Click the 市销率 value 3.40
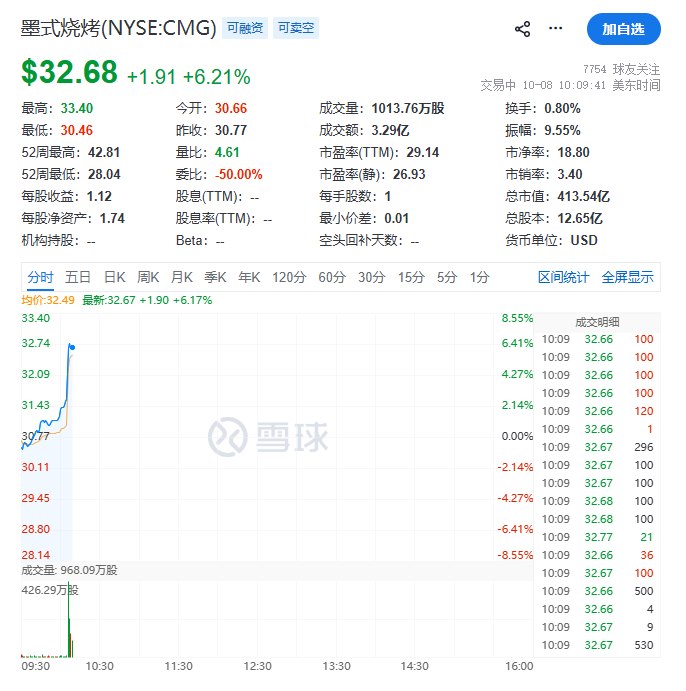Viewport: 686px width, 691px height. tap(570, 175)
